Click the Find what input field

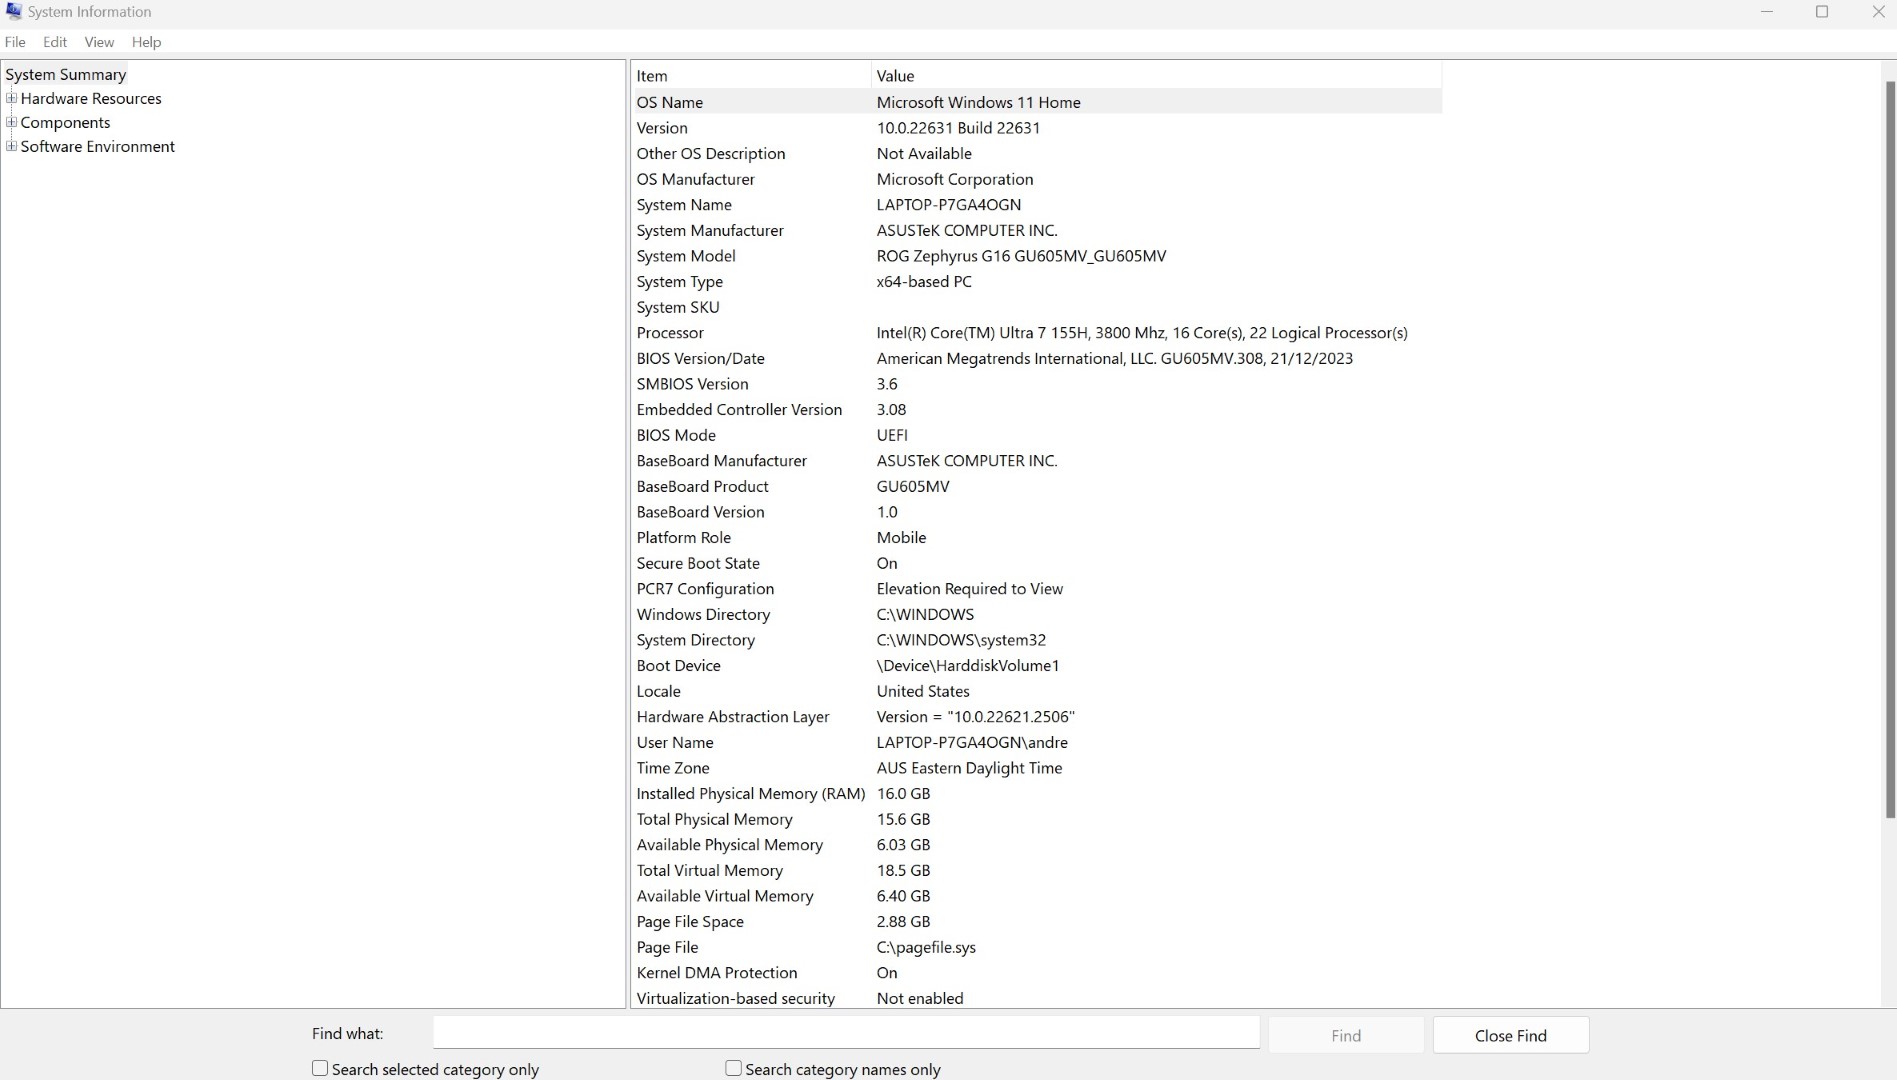point(846,1034)
